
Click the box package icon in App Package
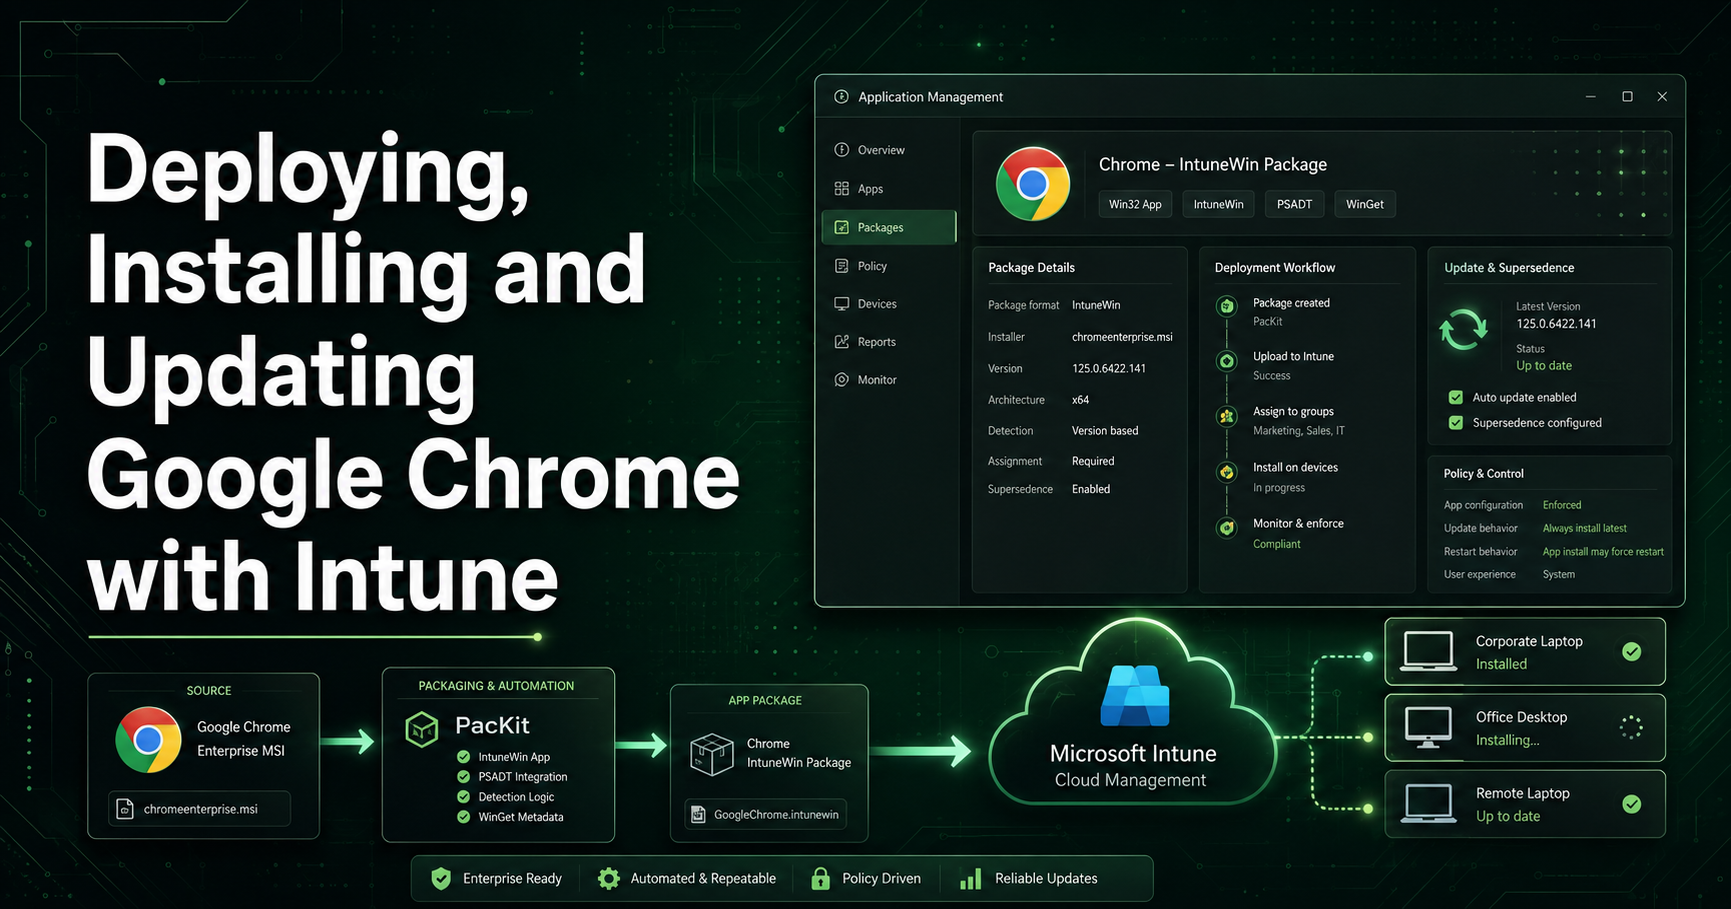(x=712, y=754)
